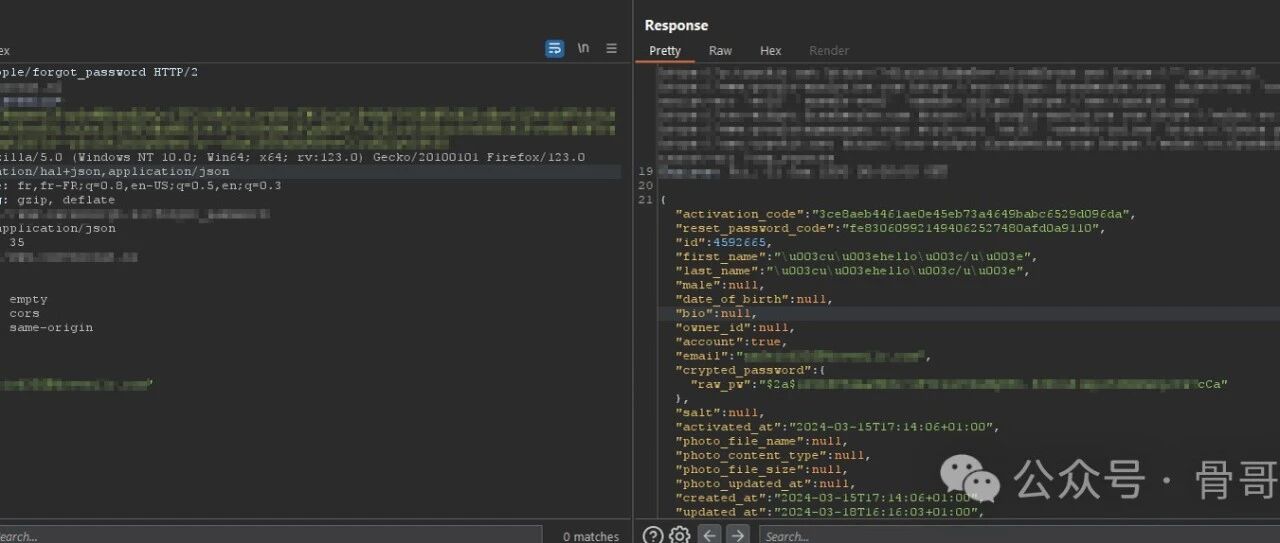
Task: Open the Render response tab
Action: click(x=829, y=51)
